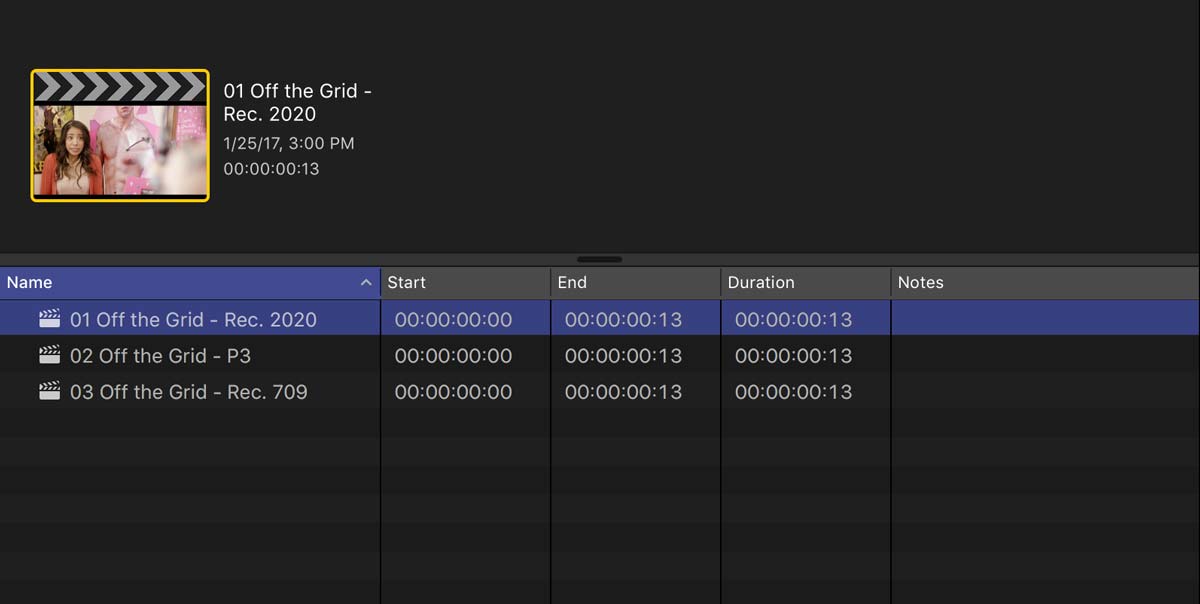Click the date 1/25/17, 3:00 PM
The image size is (1200, 604).
289,143
